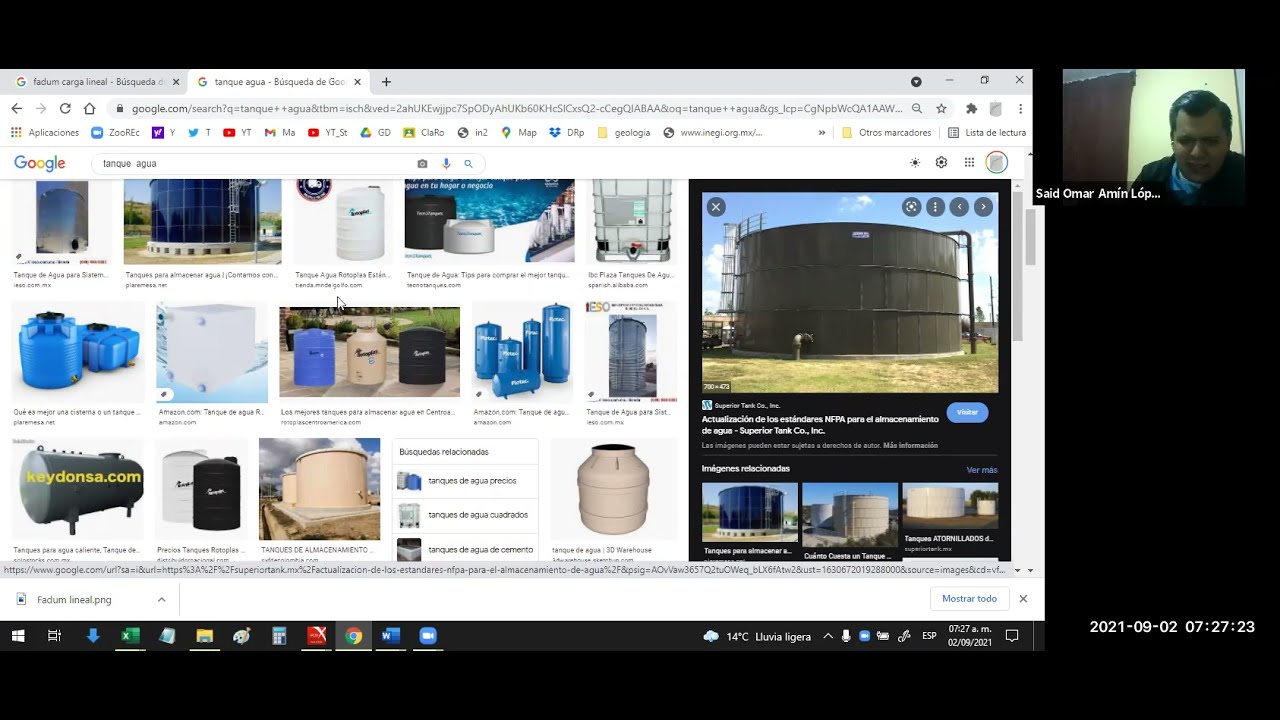Screen dimensions: 1280x720
Task: Open the Chrome home page button
Action: (89, 108)
